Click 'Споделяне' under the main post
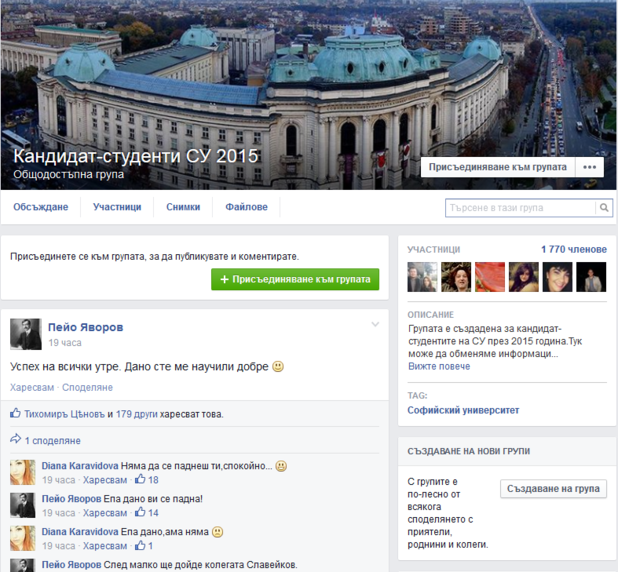The width and height of the screenshot is (618, 572). click(87, 388)
